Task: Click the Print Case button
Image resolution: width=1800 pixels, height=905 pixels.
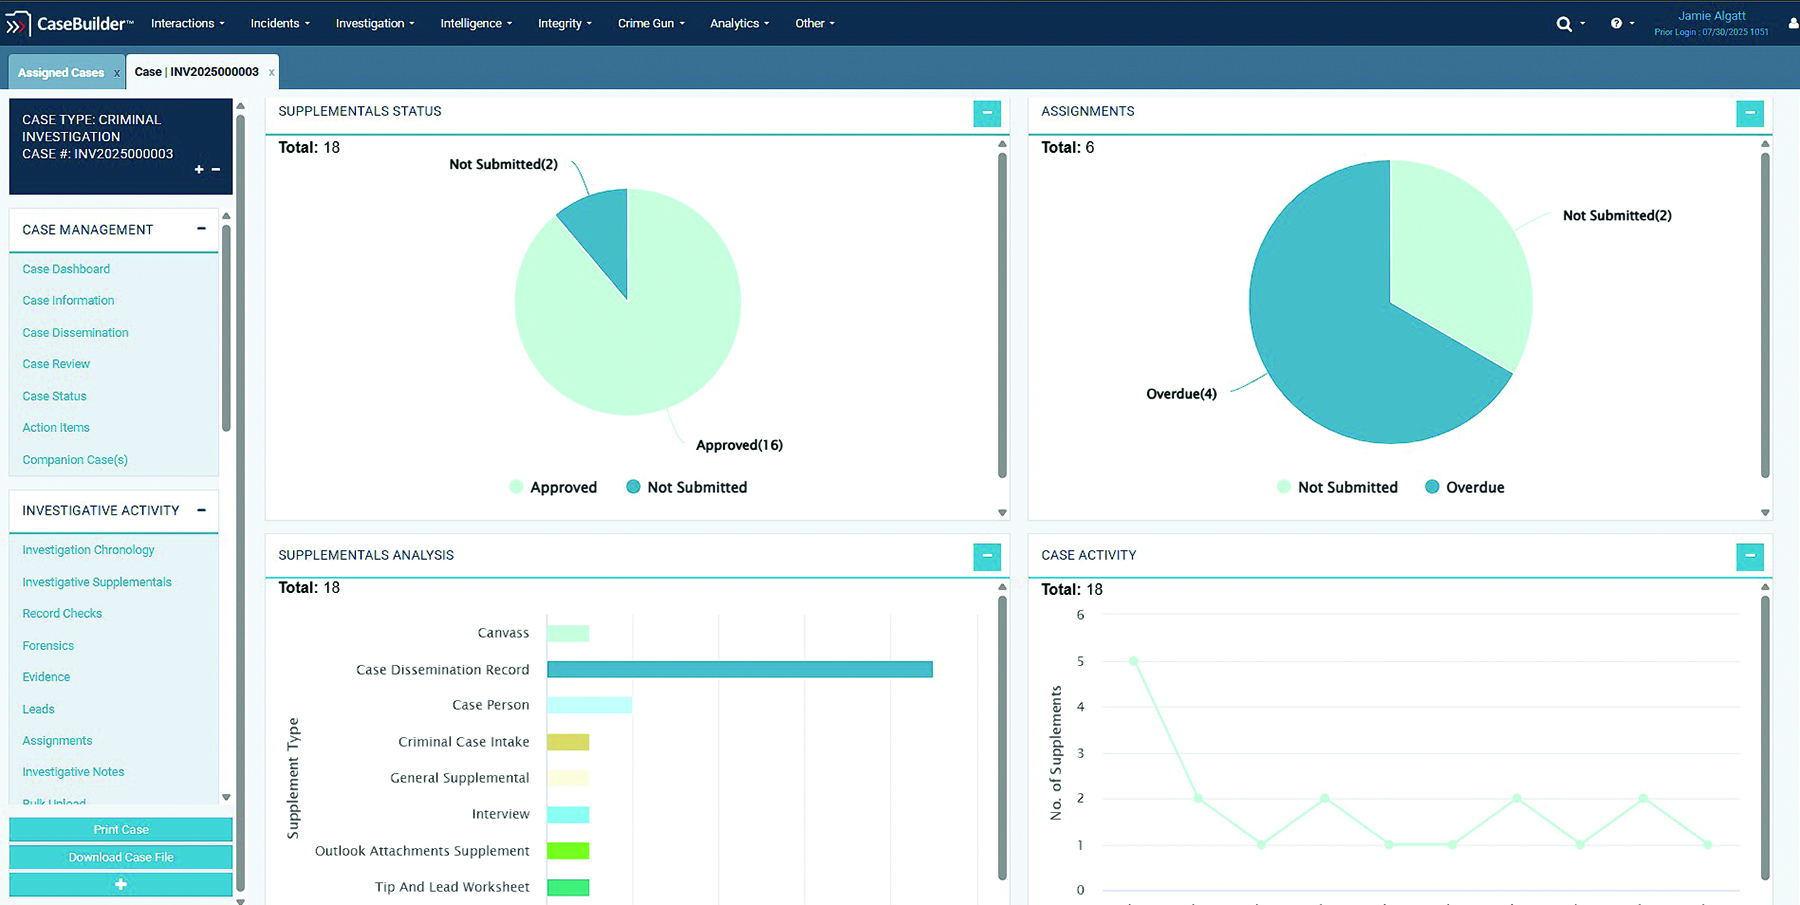Action: tap(121, 829)
